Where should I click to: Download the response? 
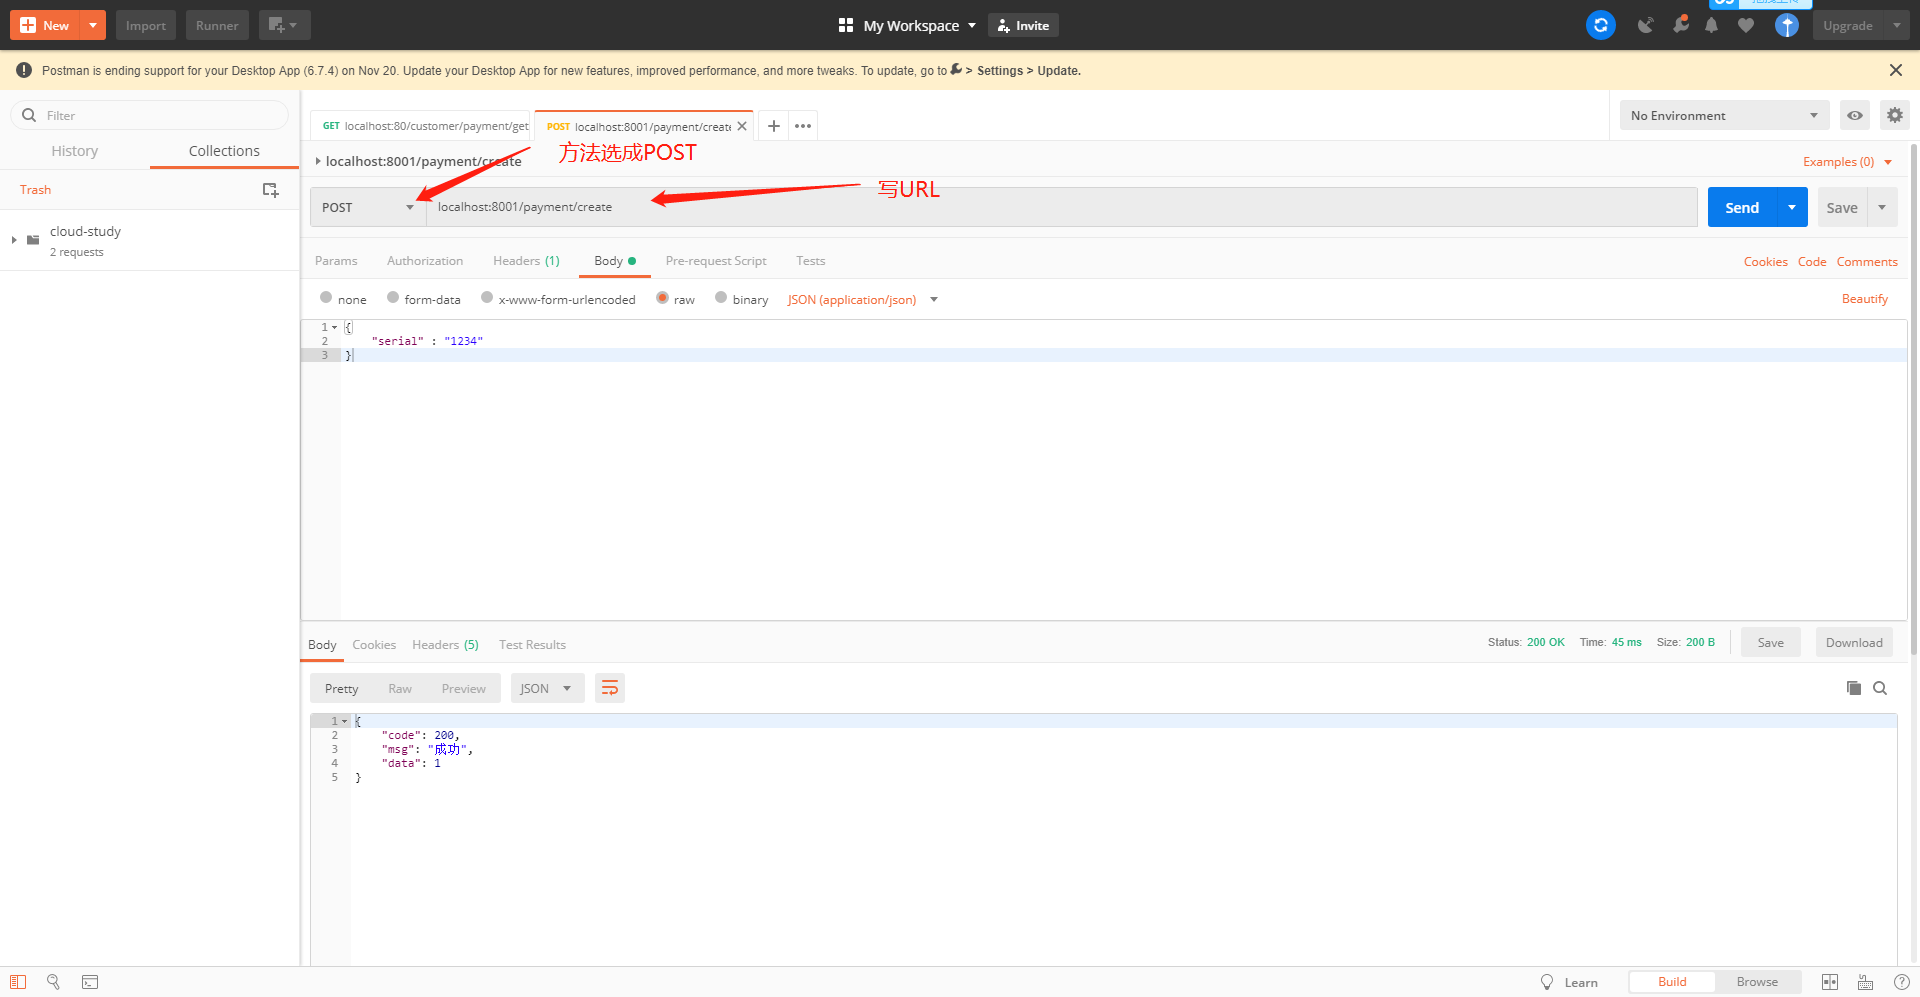1854,643
